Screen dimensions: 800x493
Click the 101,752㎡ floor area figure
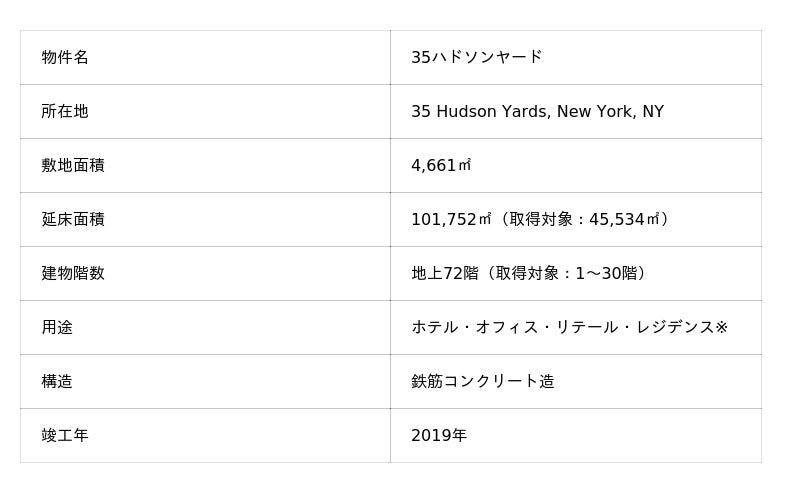point(451,219)
